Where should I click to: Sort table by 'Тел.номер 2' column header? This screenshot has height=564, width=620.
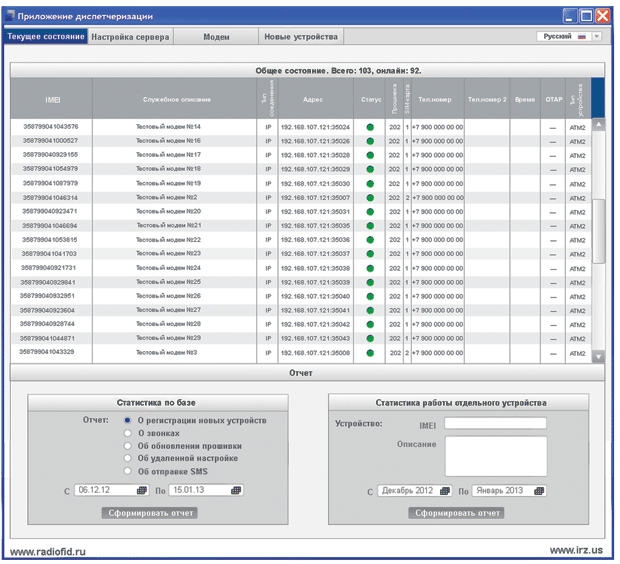click(x=487, y=99)
